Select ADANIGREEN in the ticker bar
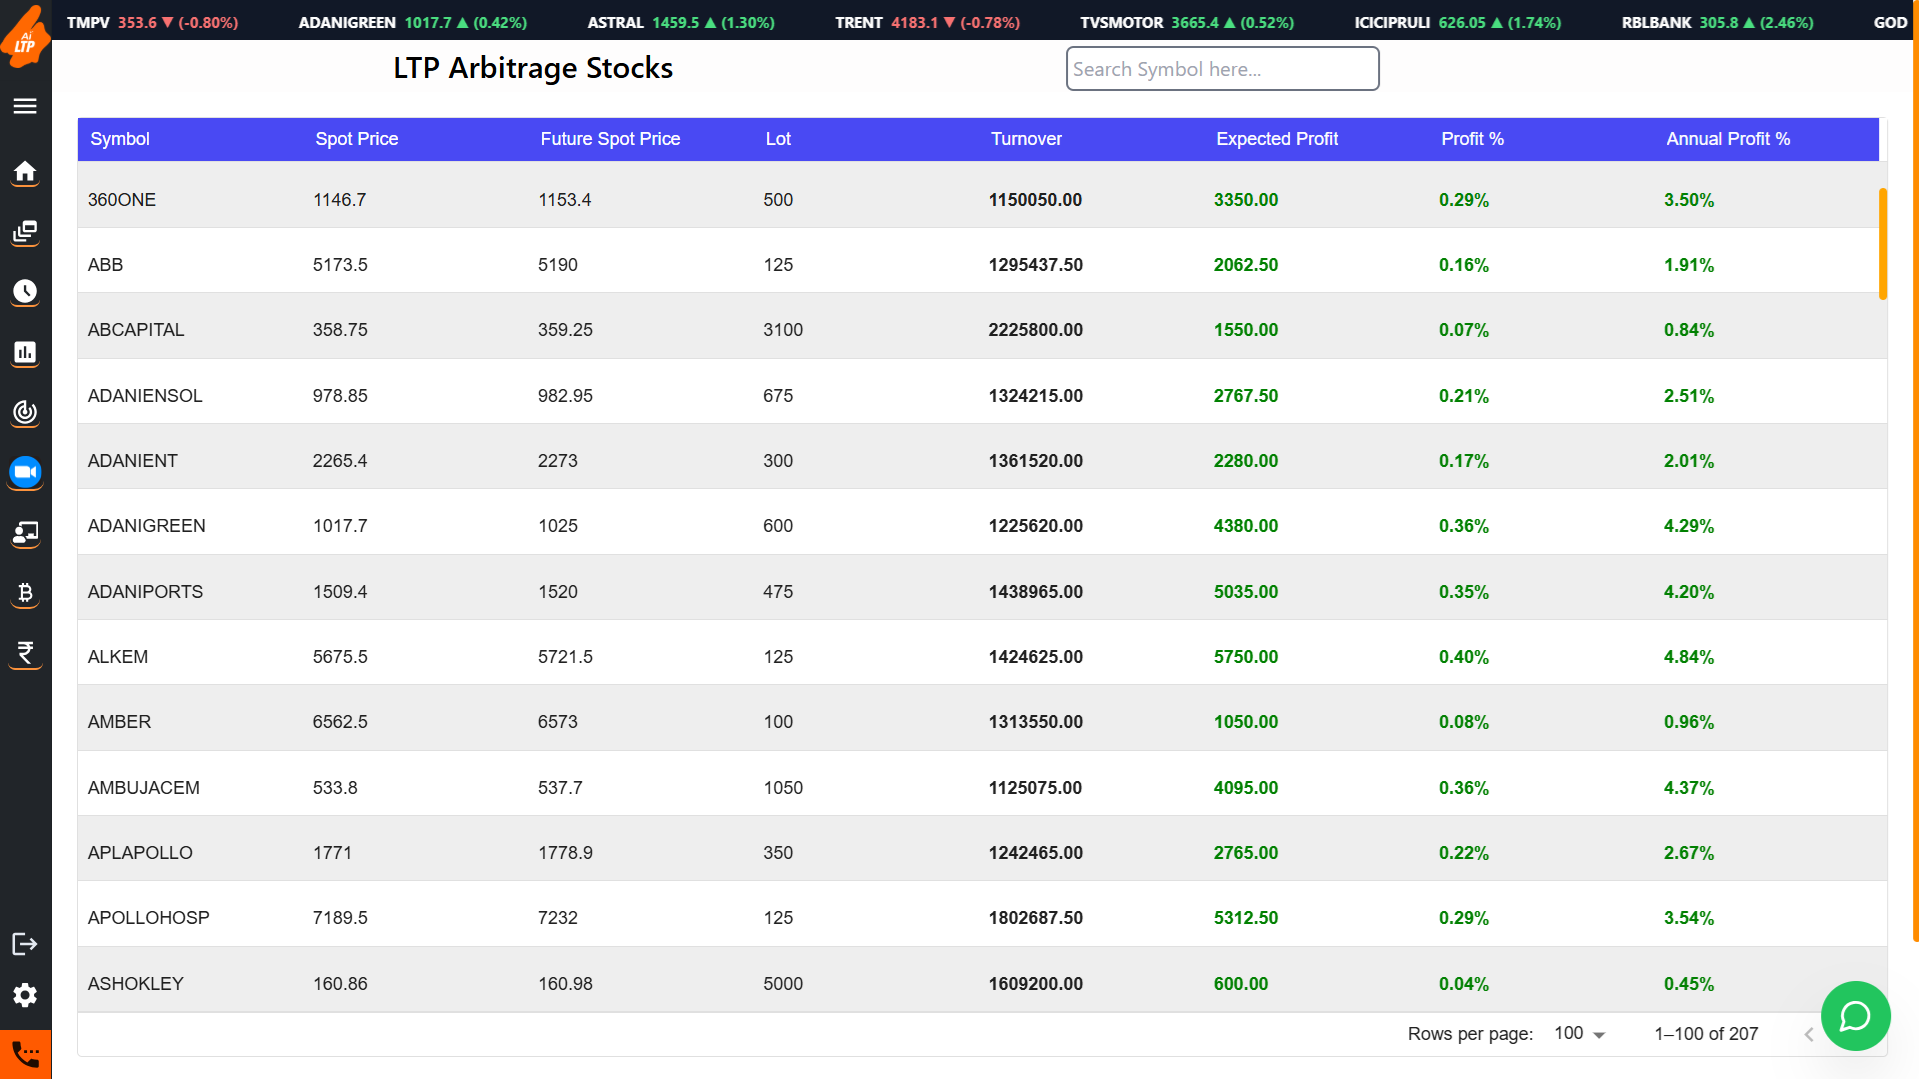Screen dimensions: 1919x1079 [x=347, y=21]
